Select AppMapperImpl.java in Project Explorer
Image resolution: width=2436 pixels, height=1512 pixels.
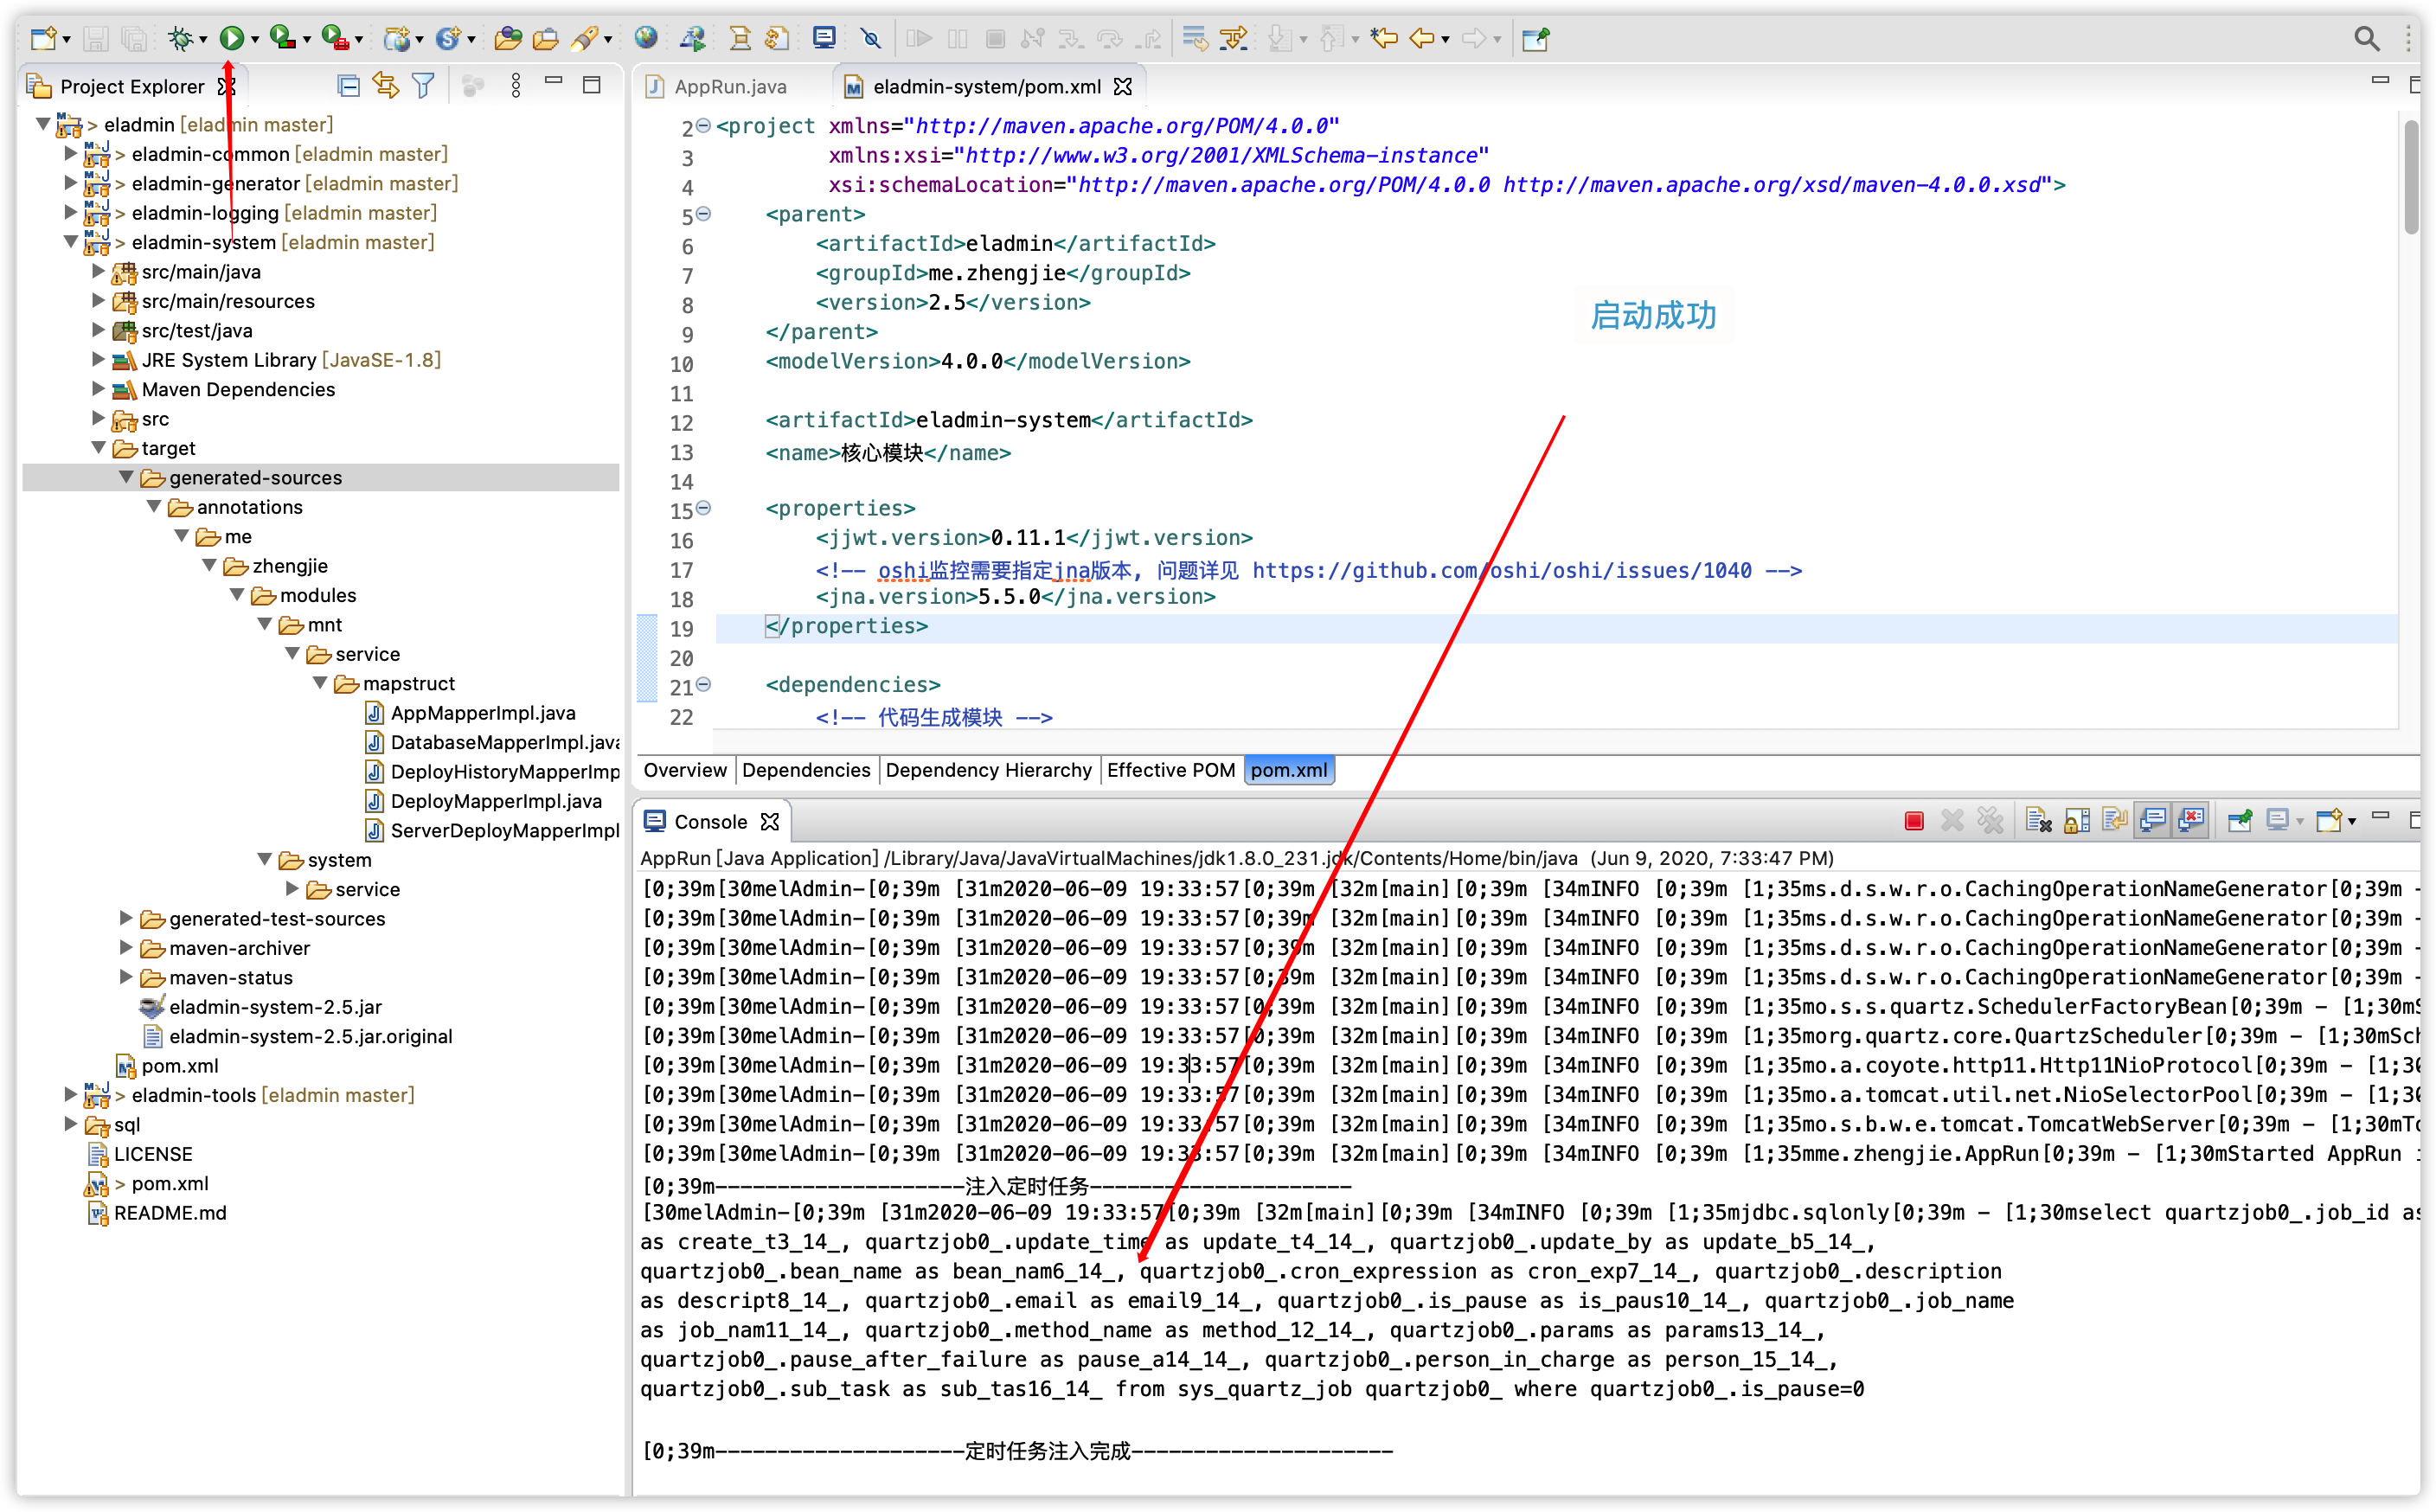471,713
